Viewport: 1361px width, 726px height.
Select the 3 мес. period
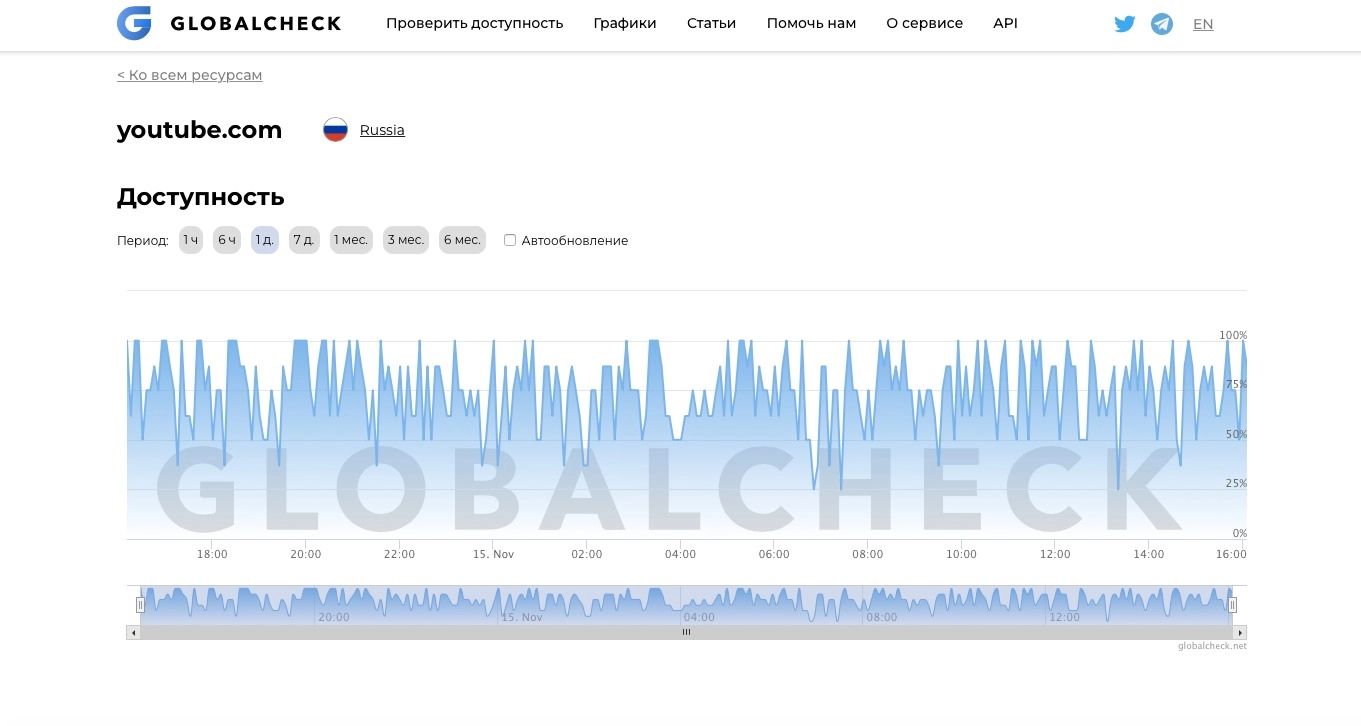[406, 240]
